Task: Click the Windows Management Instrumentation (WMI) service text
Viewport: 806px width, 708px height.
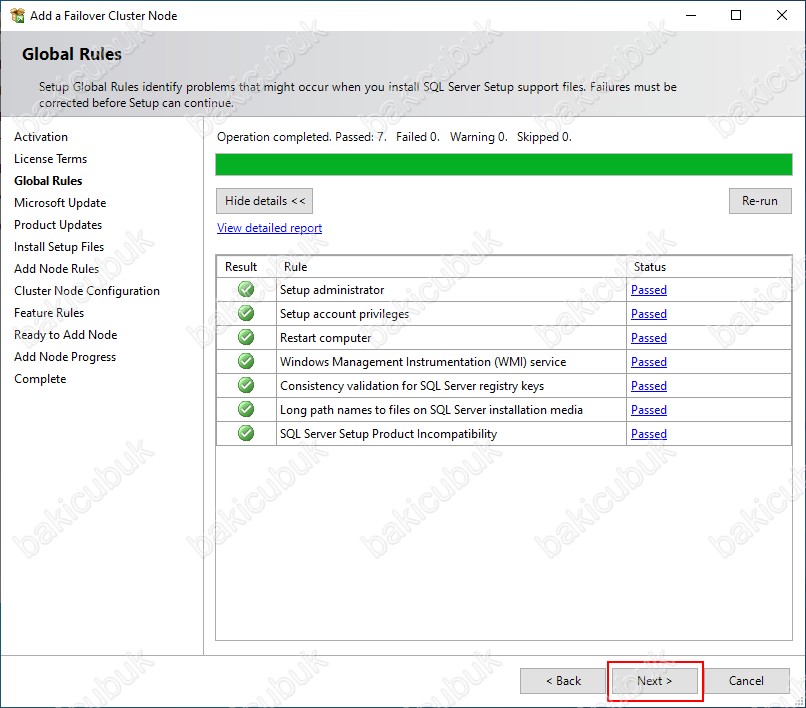Action: pyautogui.click(x=423, y=362)
